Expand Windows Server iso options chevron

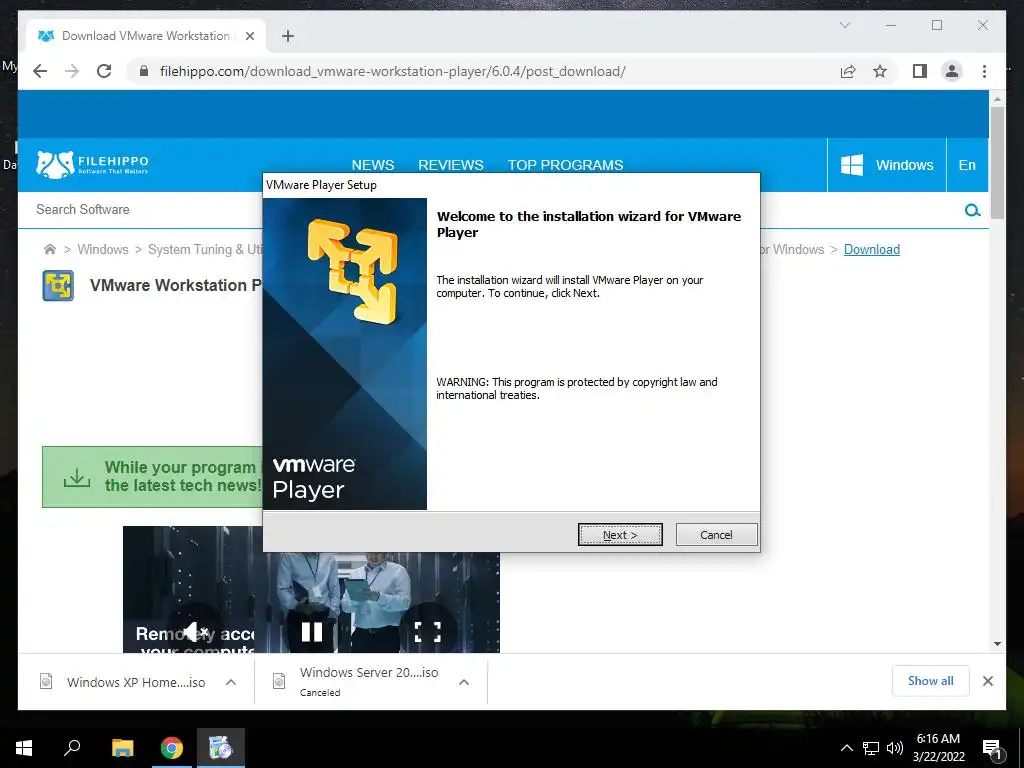click(464, 682)
